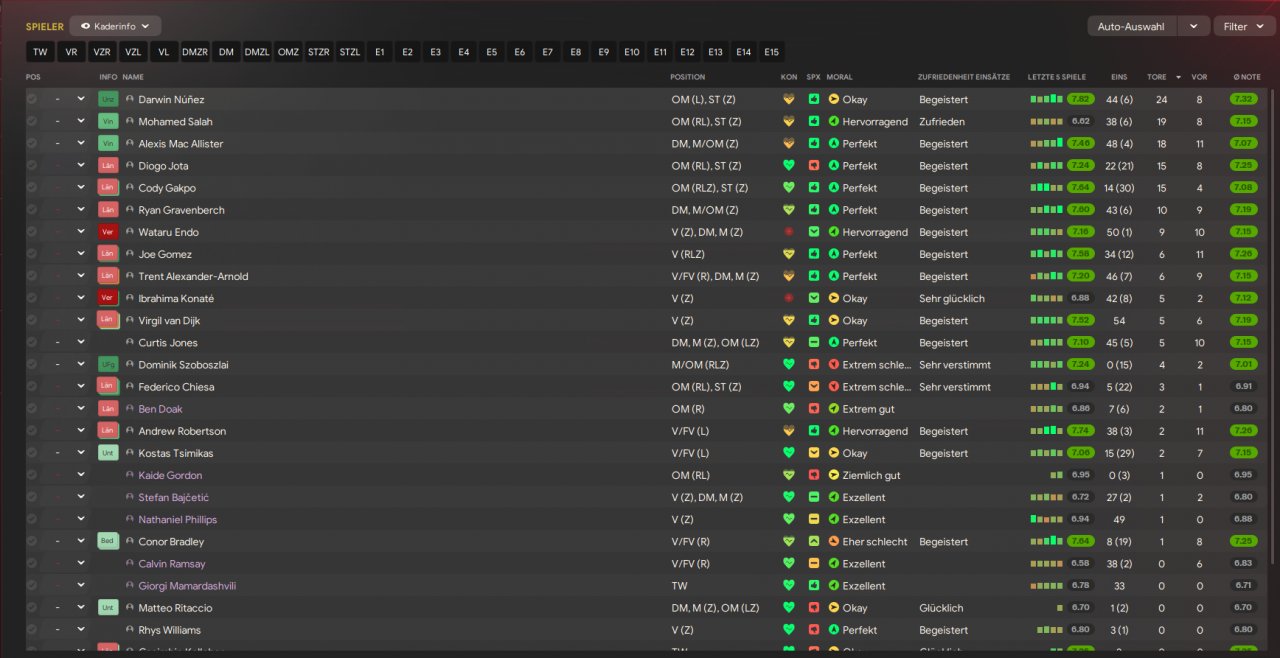Click the condition heart for Andrew Robertson

(x=788, y=431)
